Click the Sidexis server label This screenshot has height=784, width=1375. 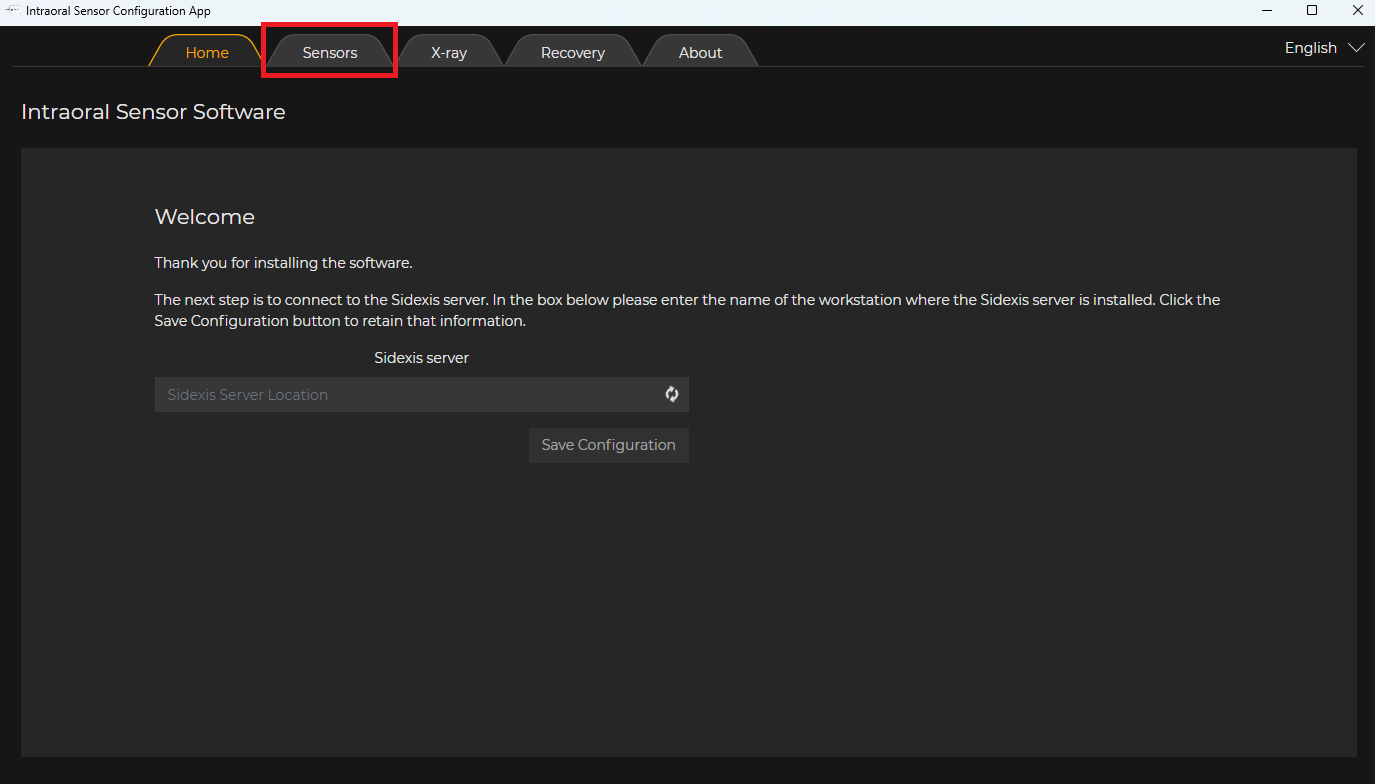tap(421, 357)
